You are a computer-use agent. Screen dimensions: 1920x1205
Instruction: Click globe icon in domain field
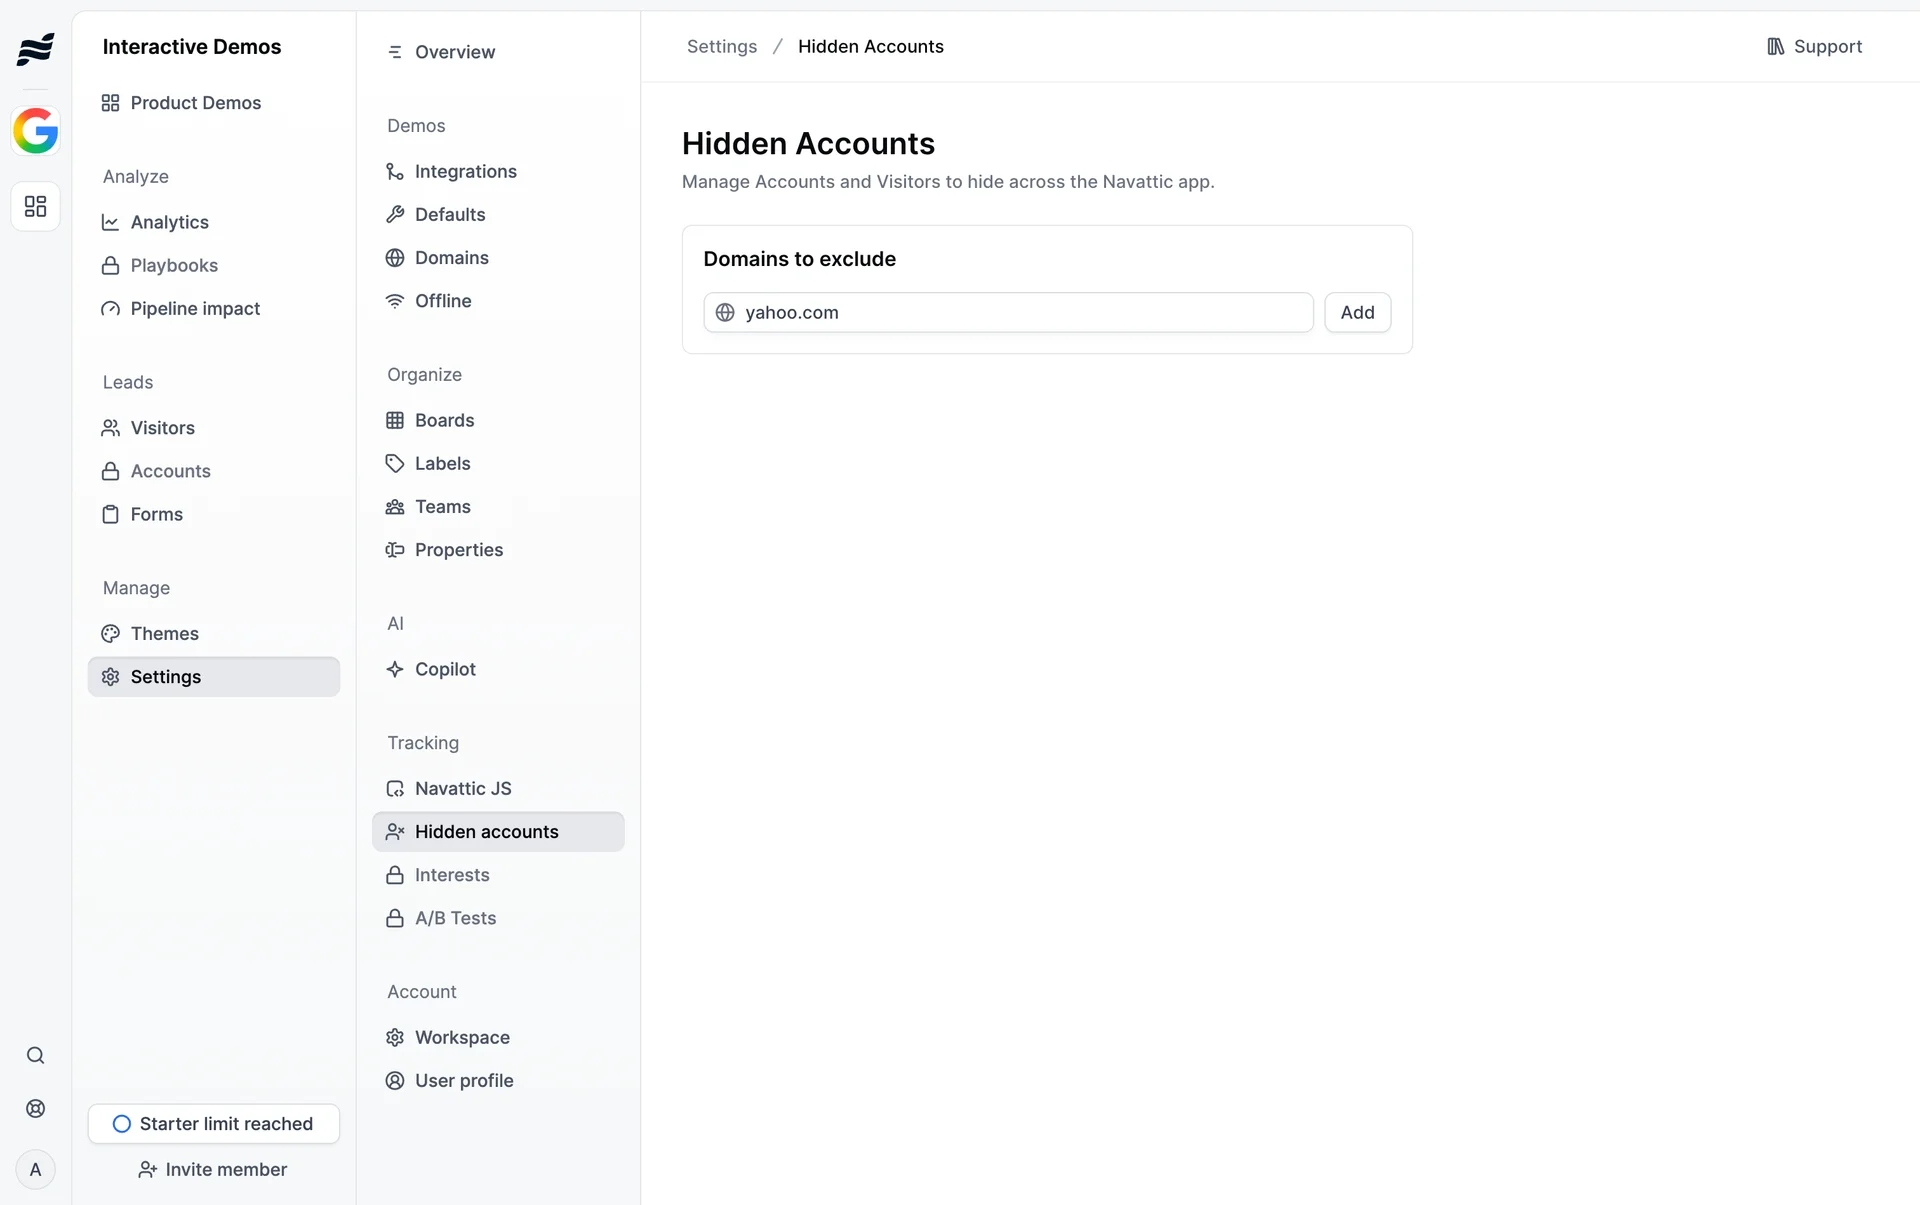725,313
